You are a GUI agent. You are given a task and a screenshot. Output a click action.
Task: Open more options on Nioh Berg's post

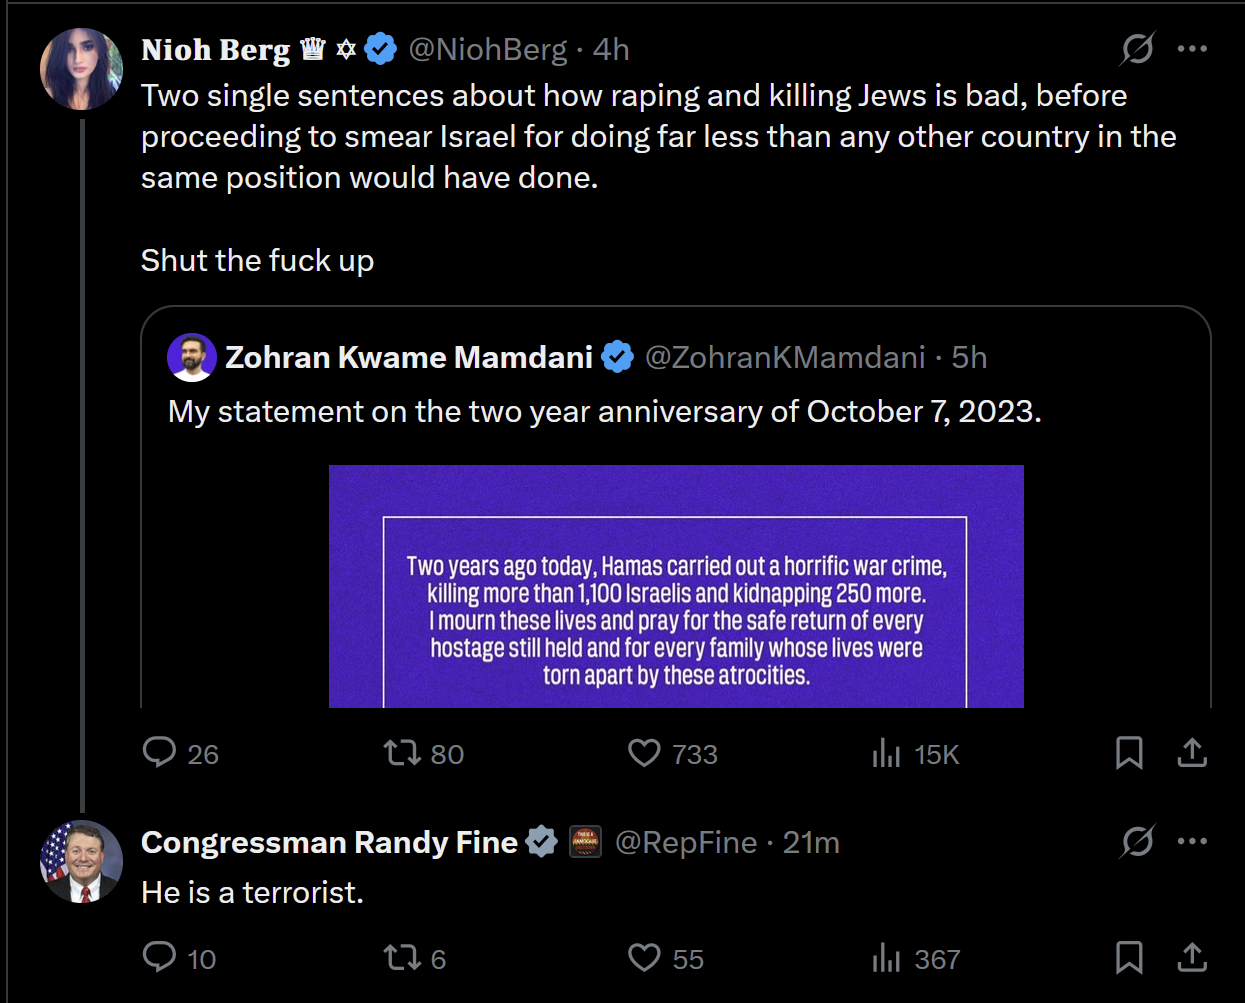(1192, 48)
